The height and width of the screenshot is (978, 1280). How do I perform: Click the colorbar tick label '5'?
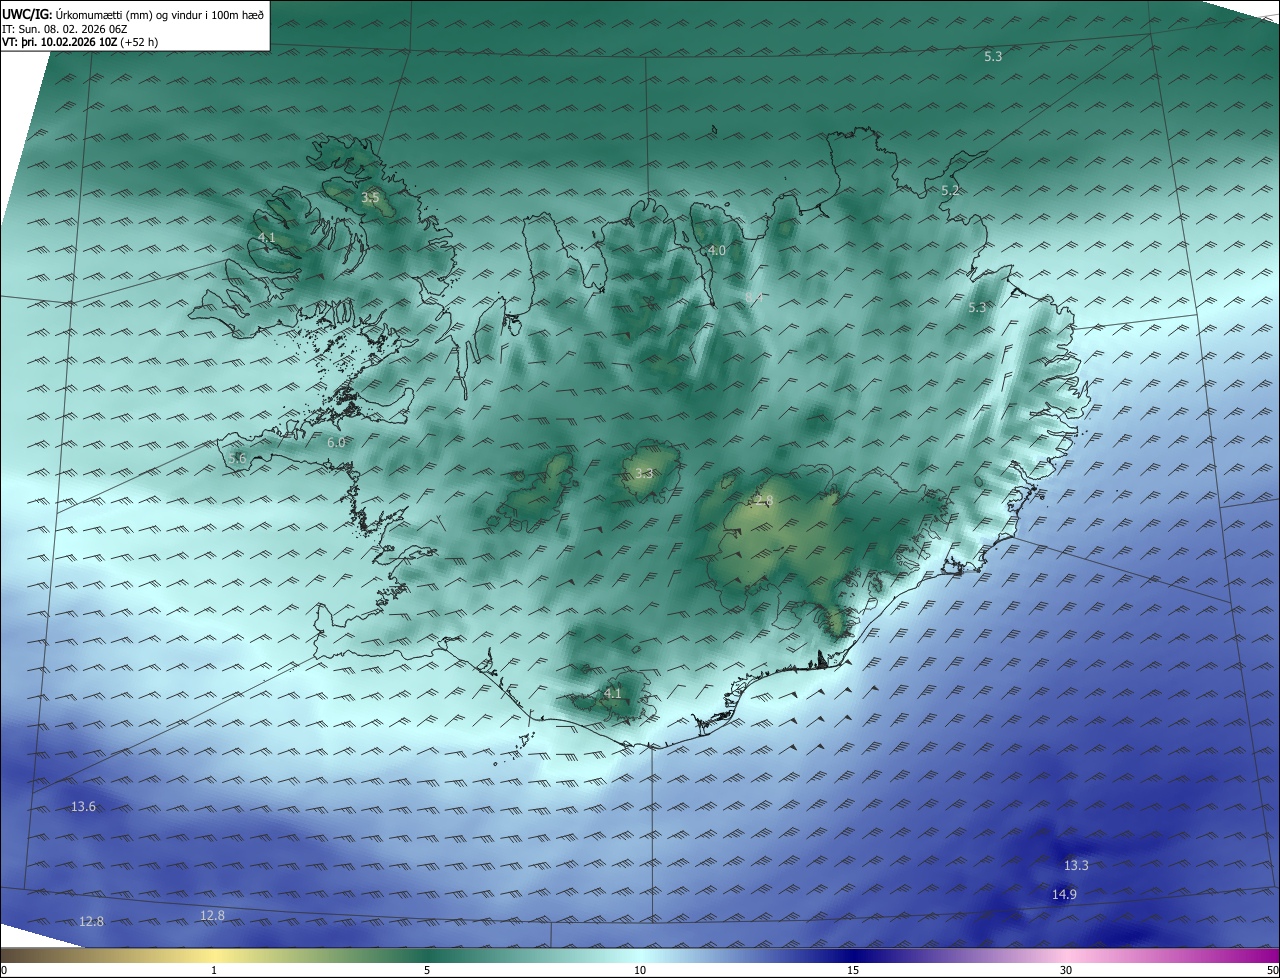point(427,970)
